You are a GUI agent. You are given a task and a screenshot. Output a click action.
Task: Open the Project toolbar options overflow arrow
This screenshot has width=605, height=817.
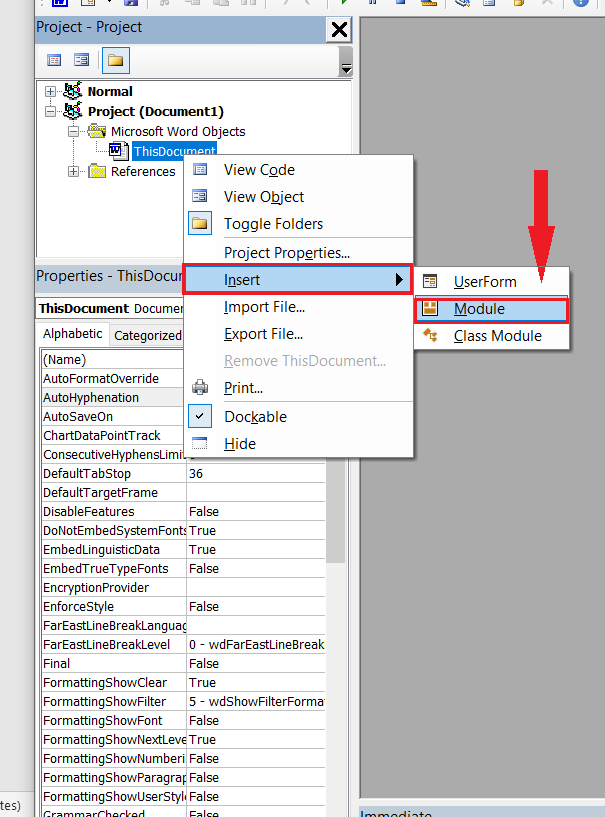[345, 62]
